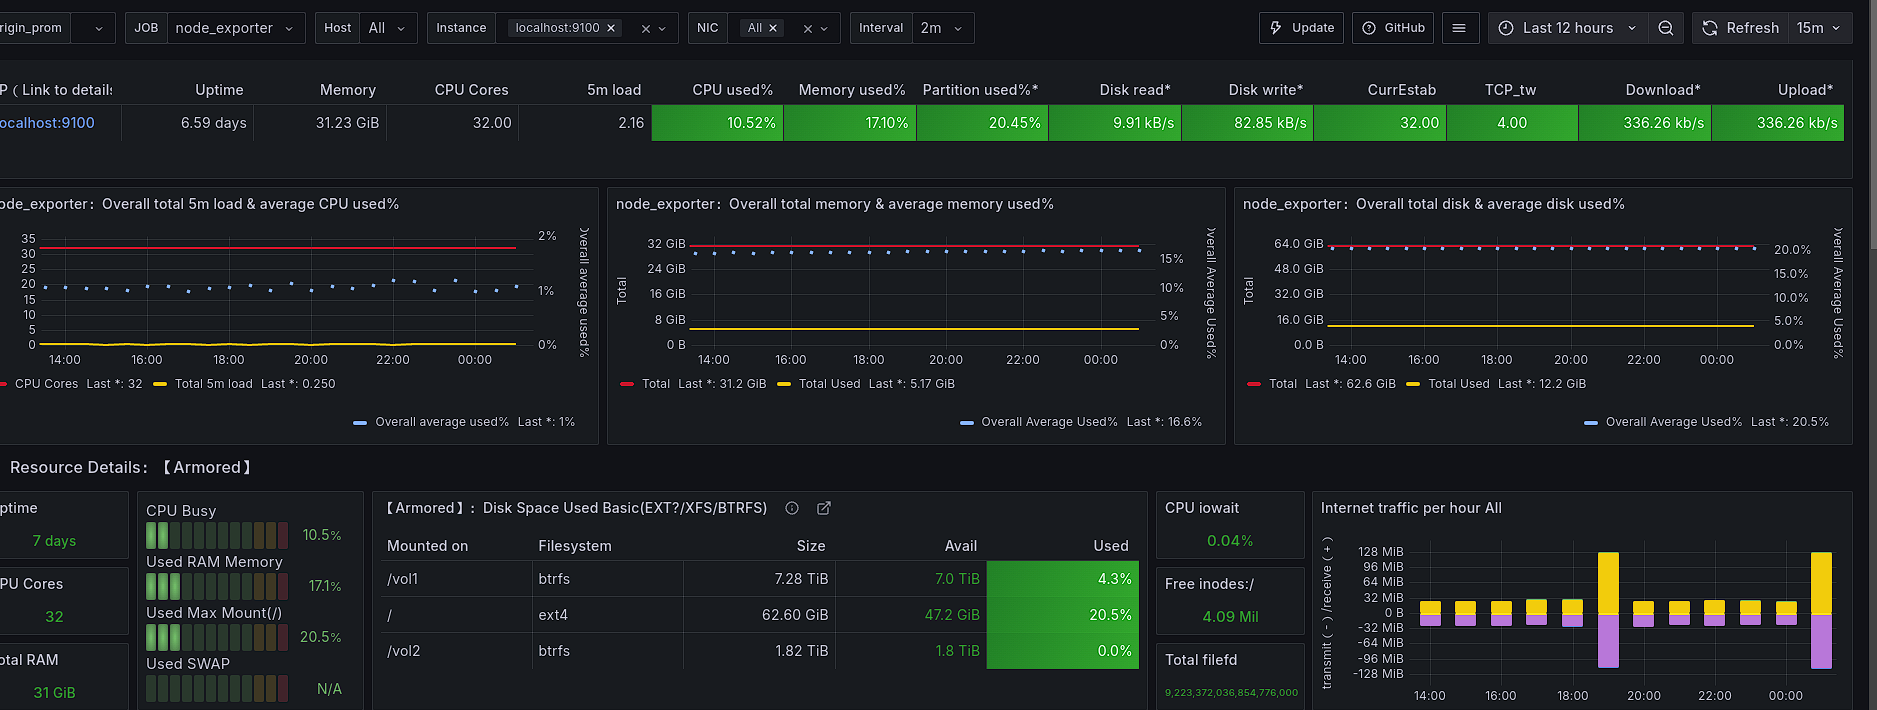The image size is (1877, 710).
Task: Sort table by CPU used% column header
Action: coord(732,90)
